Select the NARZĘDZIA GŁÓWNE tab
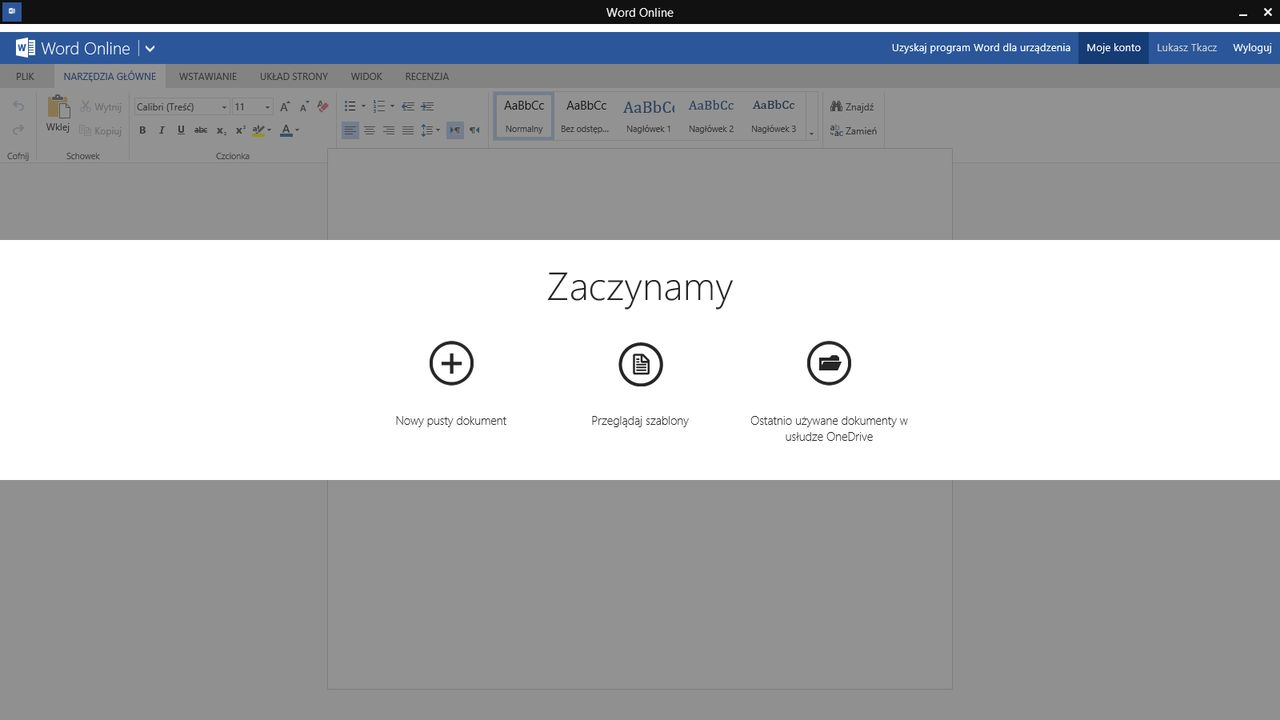1280x720 pixels. pos(110,76)
